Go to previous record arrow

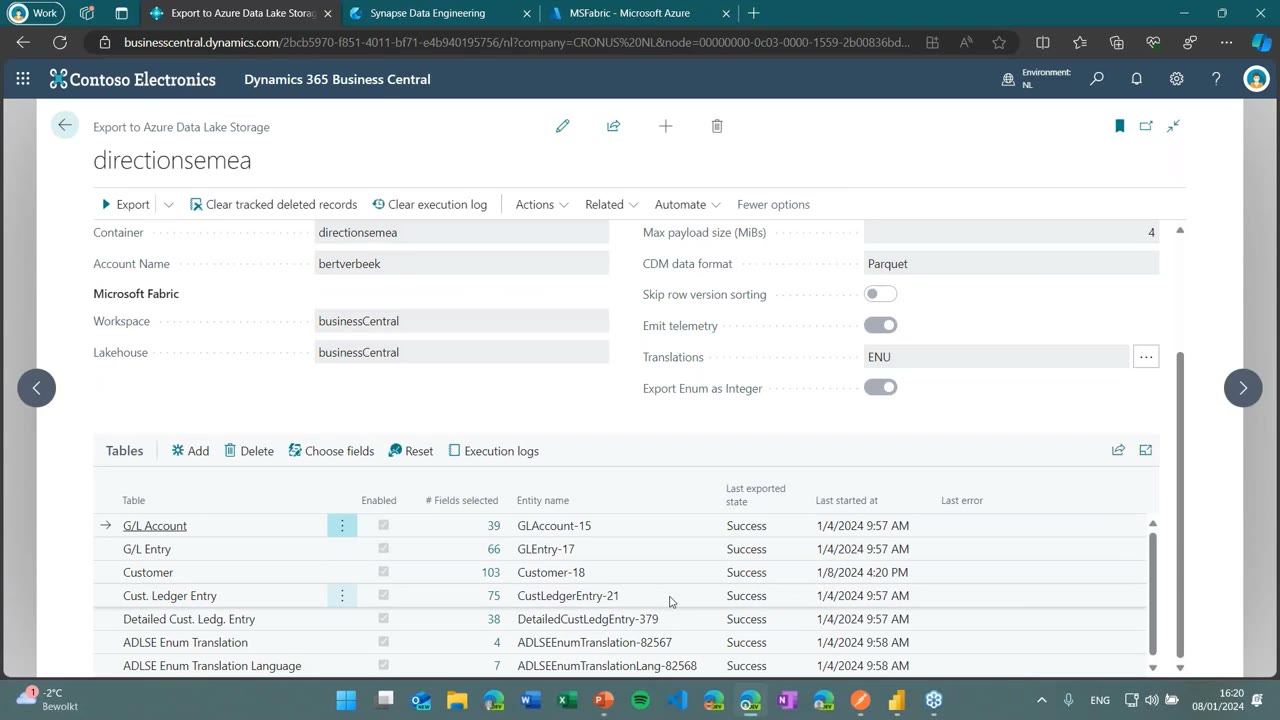point(37,388)
